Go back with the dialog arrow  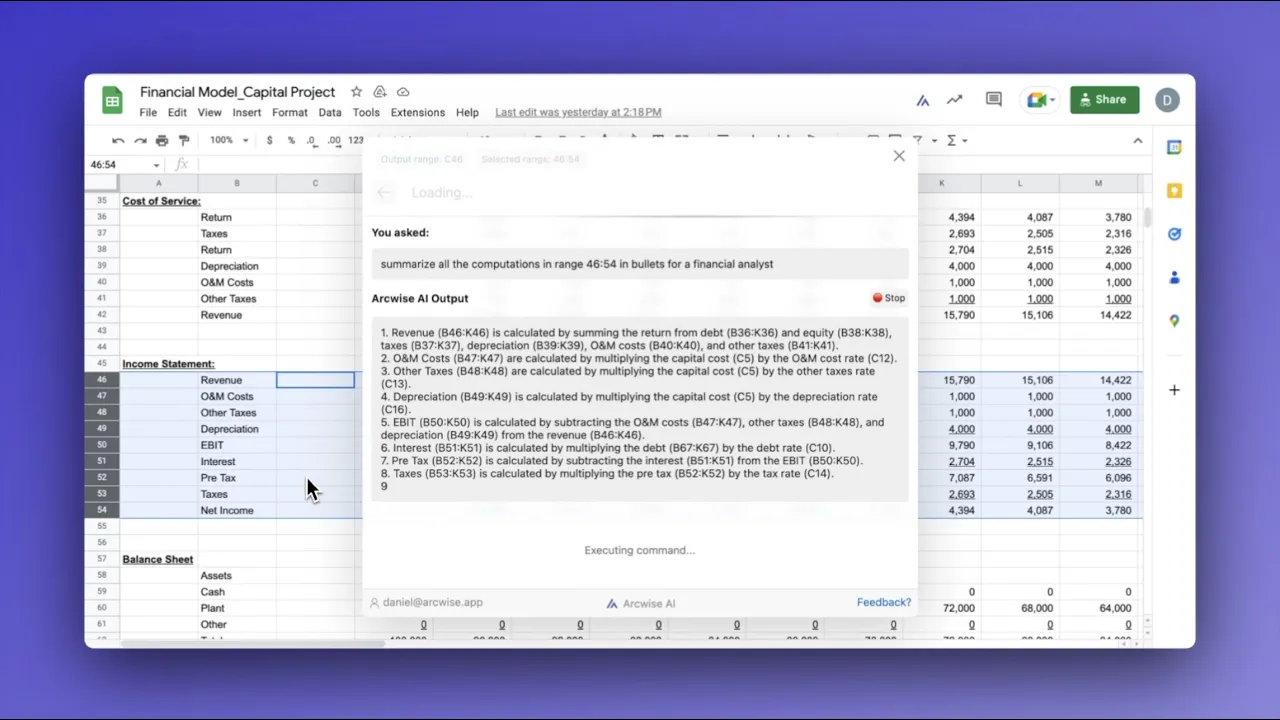(385, 193)
